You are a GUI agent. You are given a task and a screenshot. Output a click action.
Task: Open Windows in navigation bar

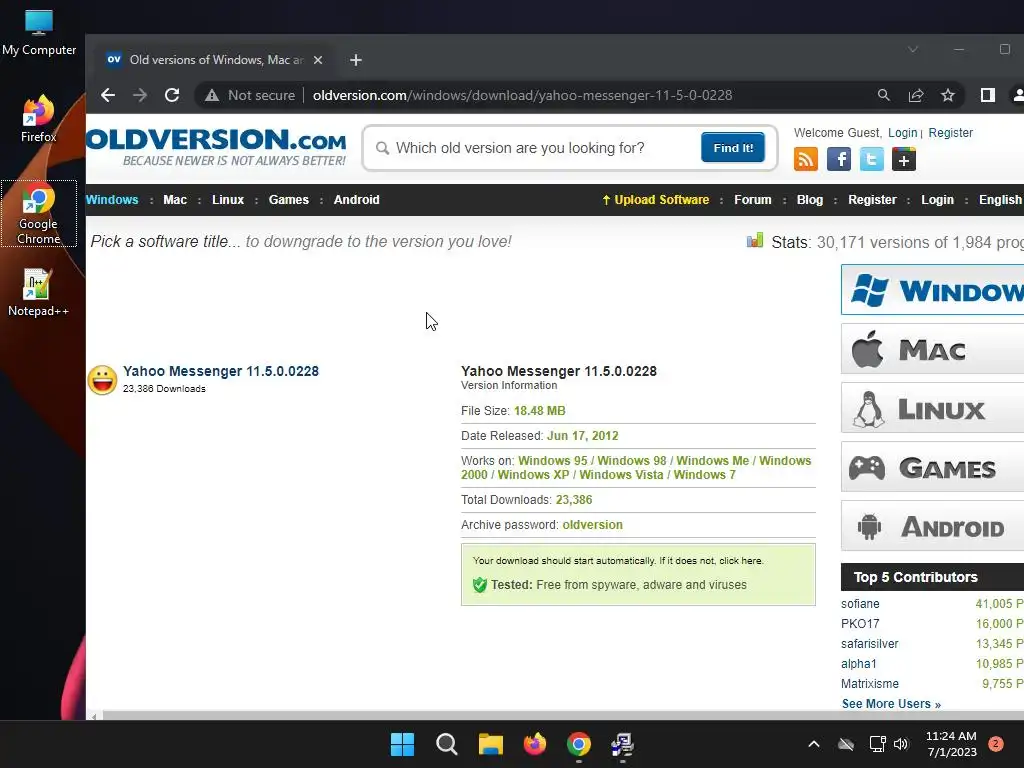pyautogui.click(x=112, y=200)
